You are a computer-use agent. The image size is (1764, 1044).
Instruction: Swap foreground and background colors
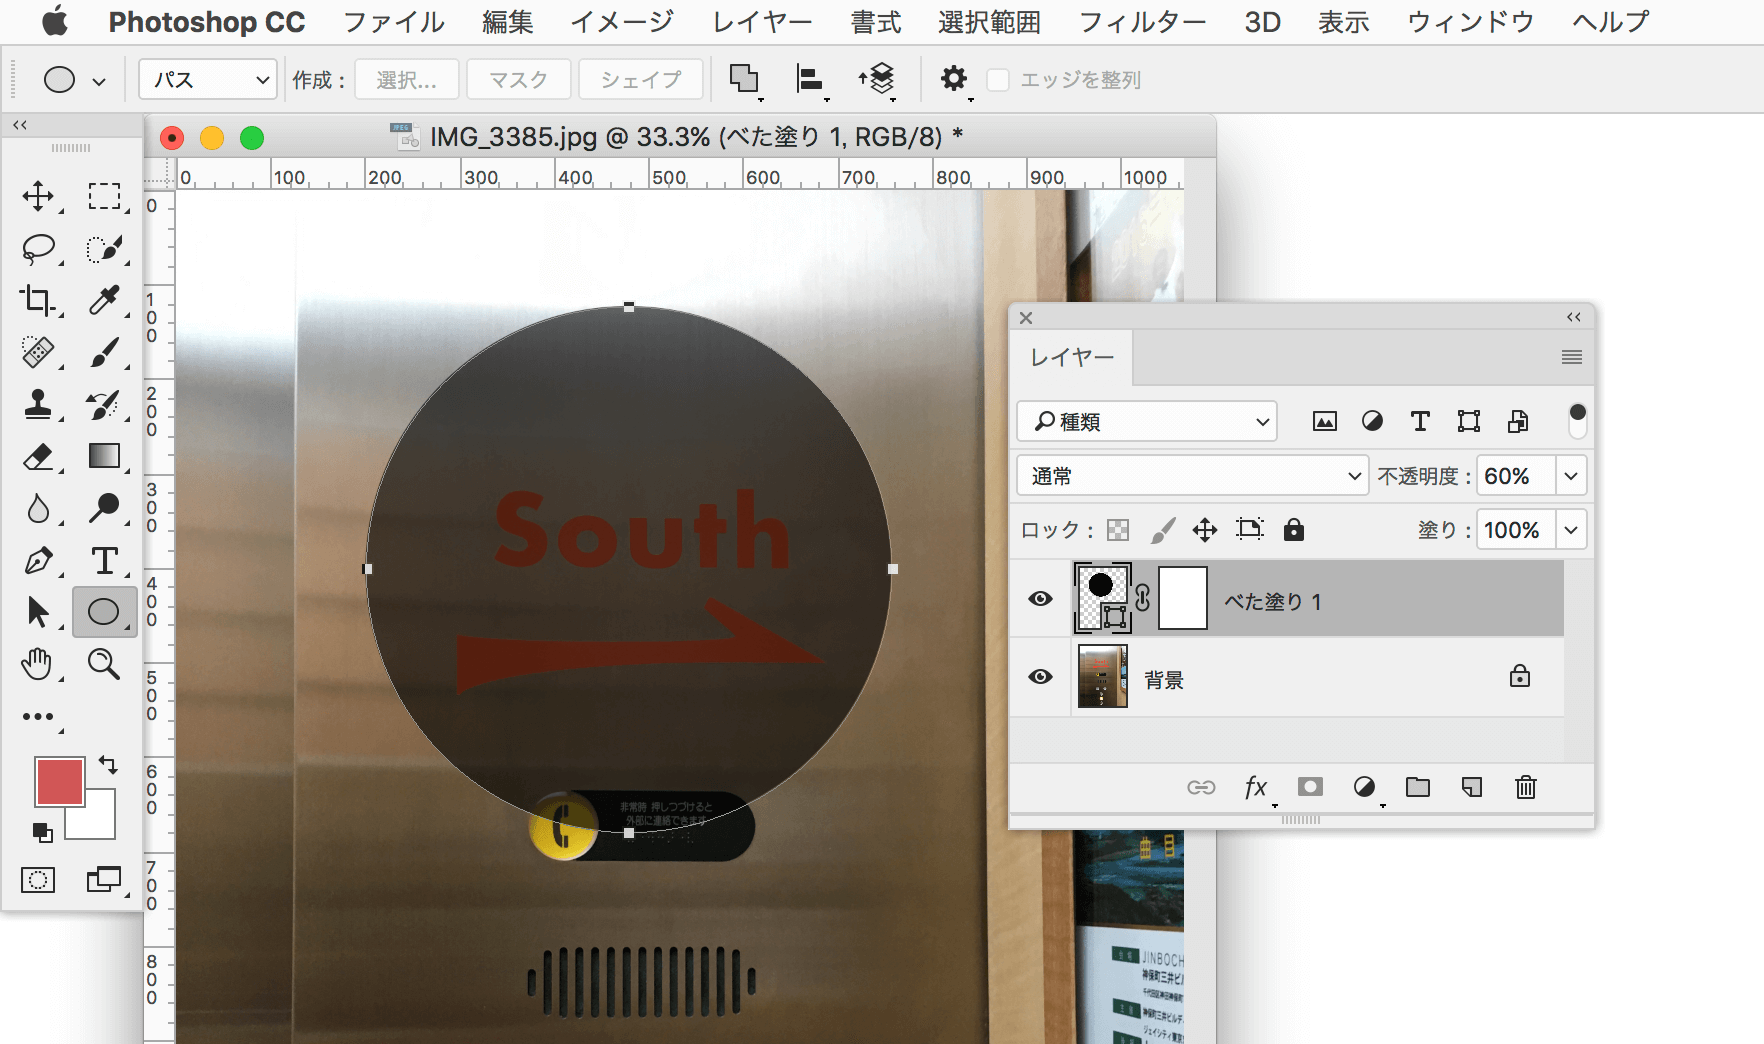(108, 765)
